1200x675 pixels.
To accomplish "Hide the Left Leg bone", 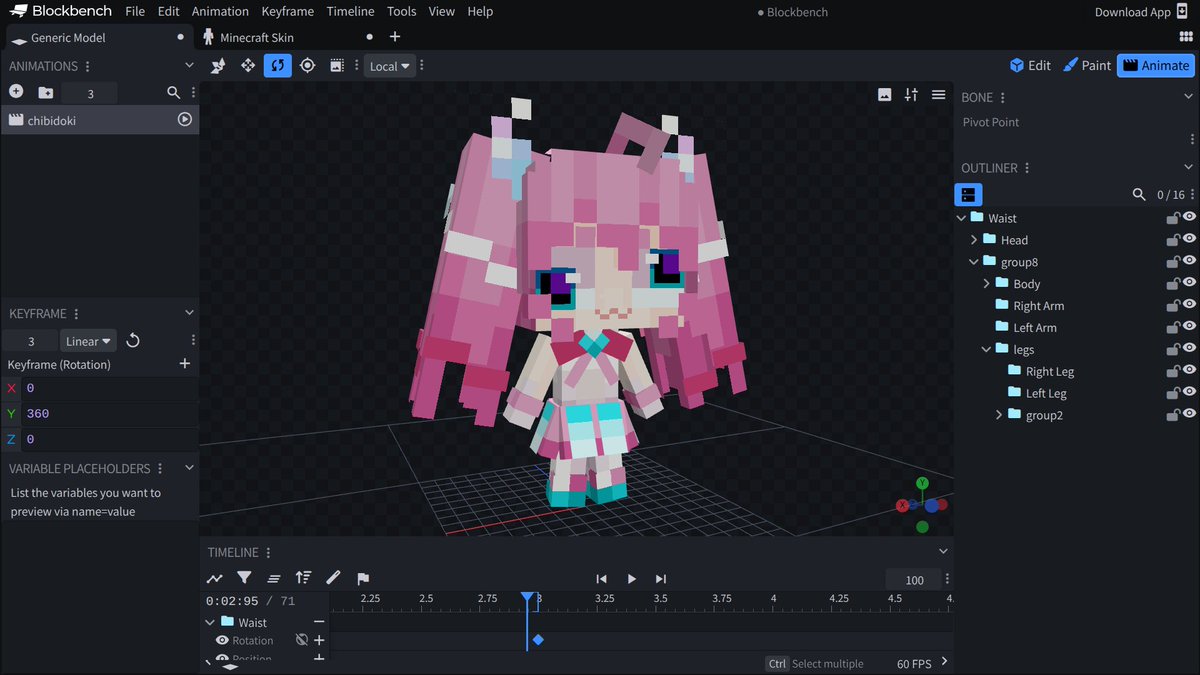I will 1190,393.
